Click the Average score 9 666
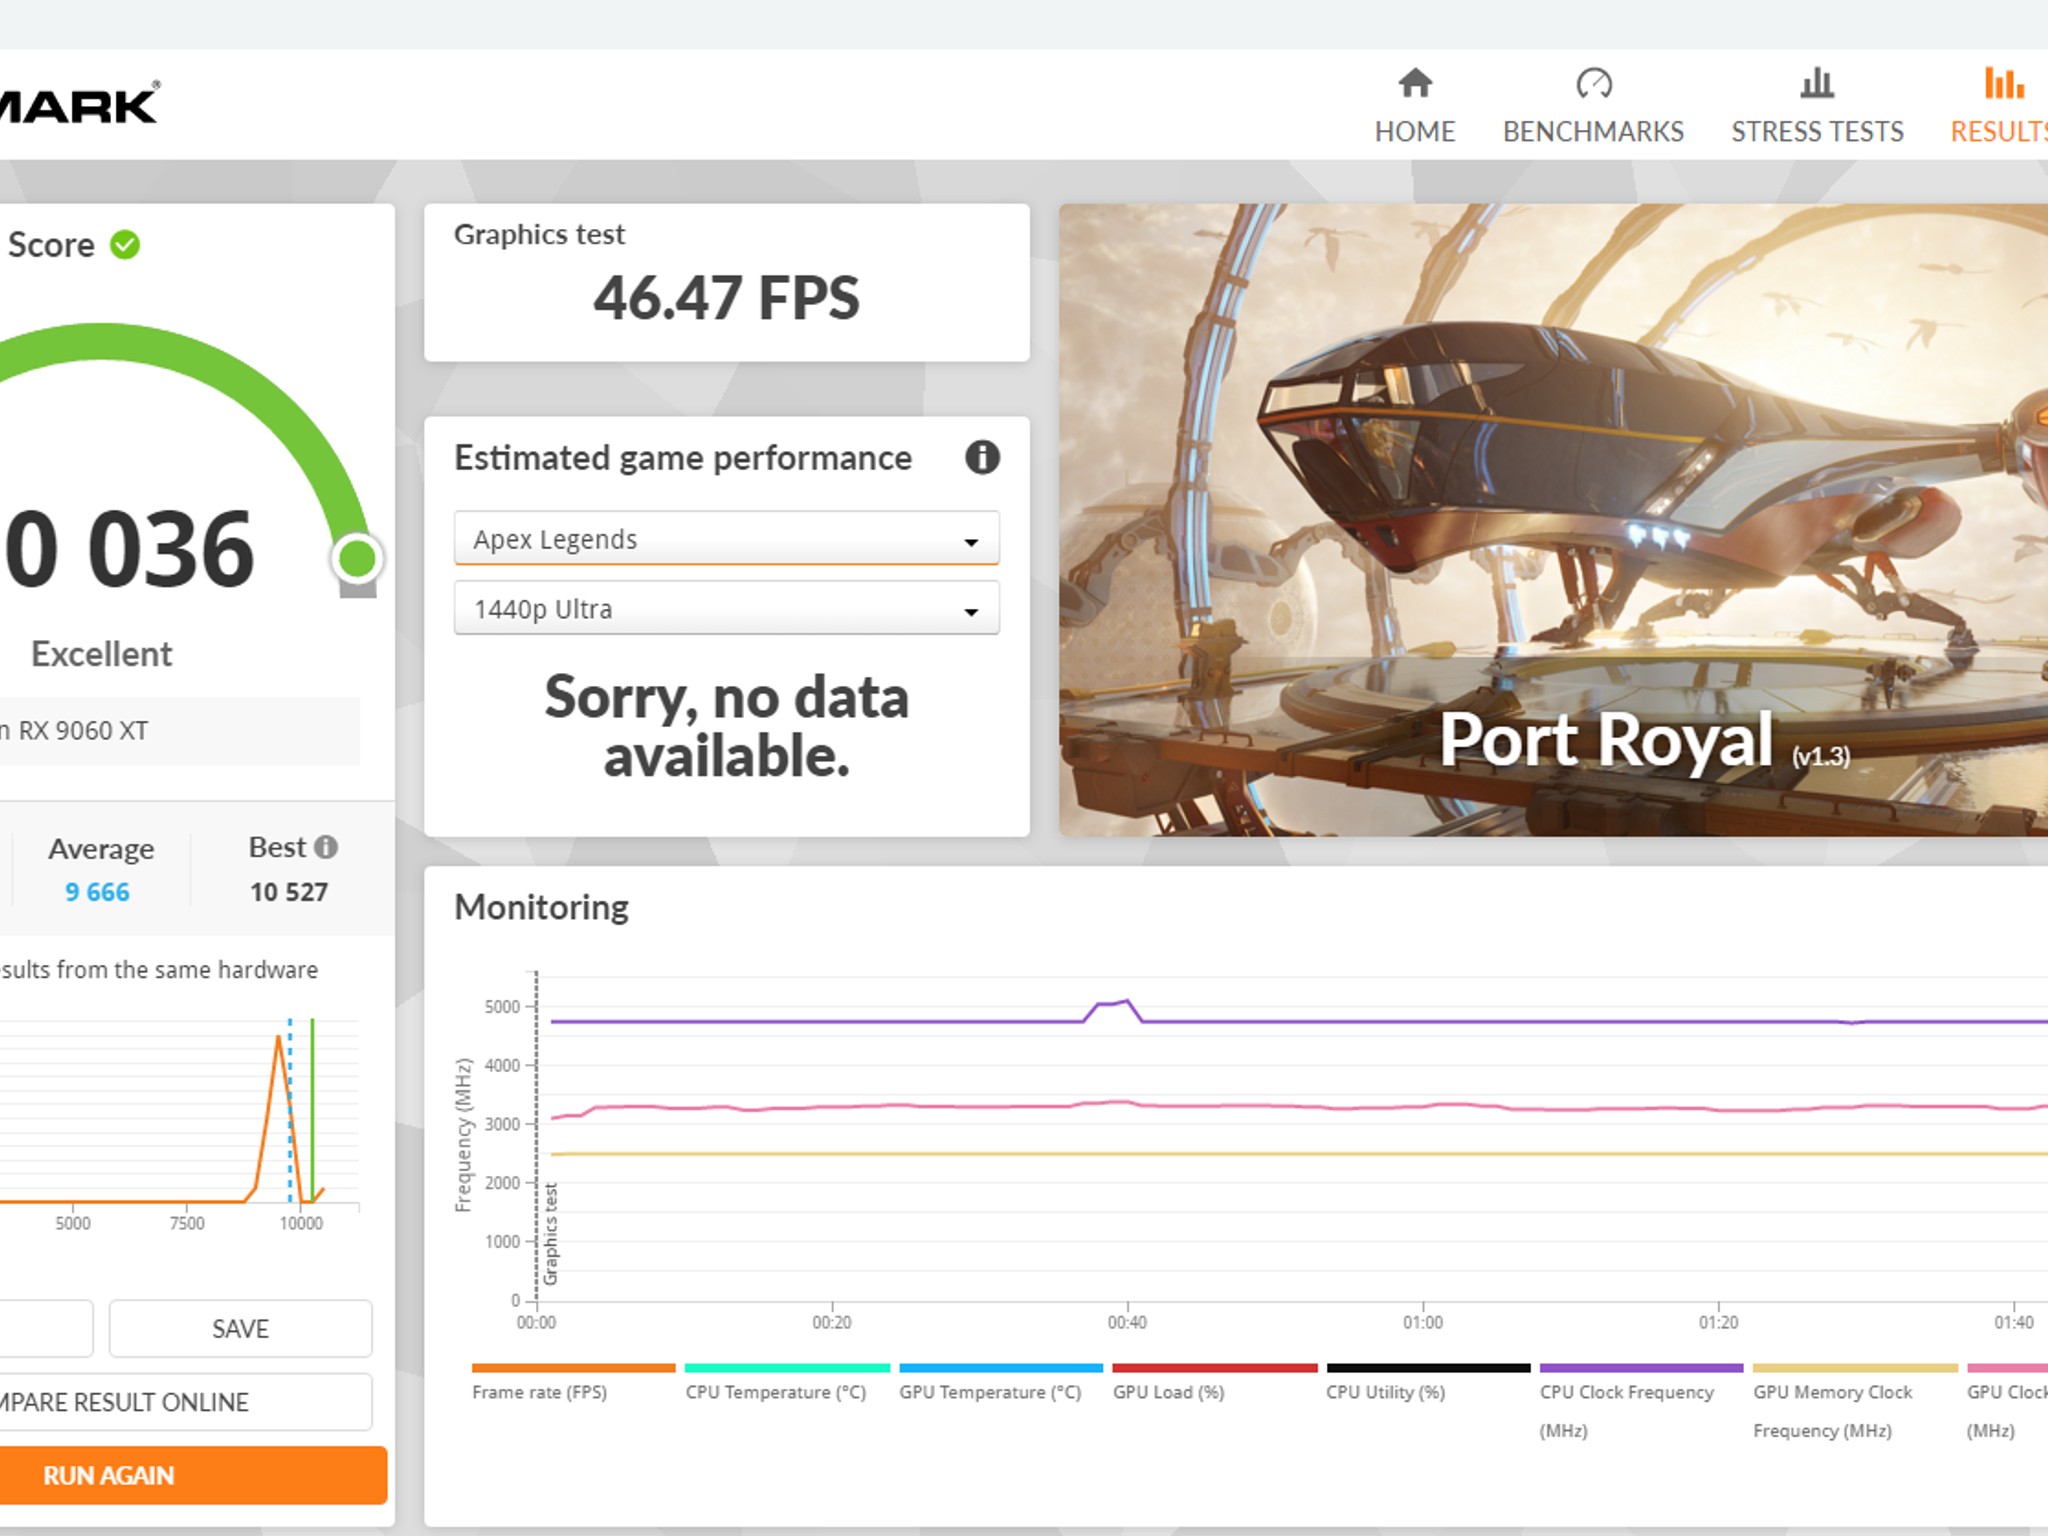 [x=97, y=892]
